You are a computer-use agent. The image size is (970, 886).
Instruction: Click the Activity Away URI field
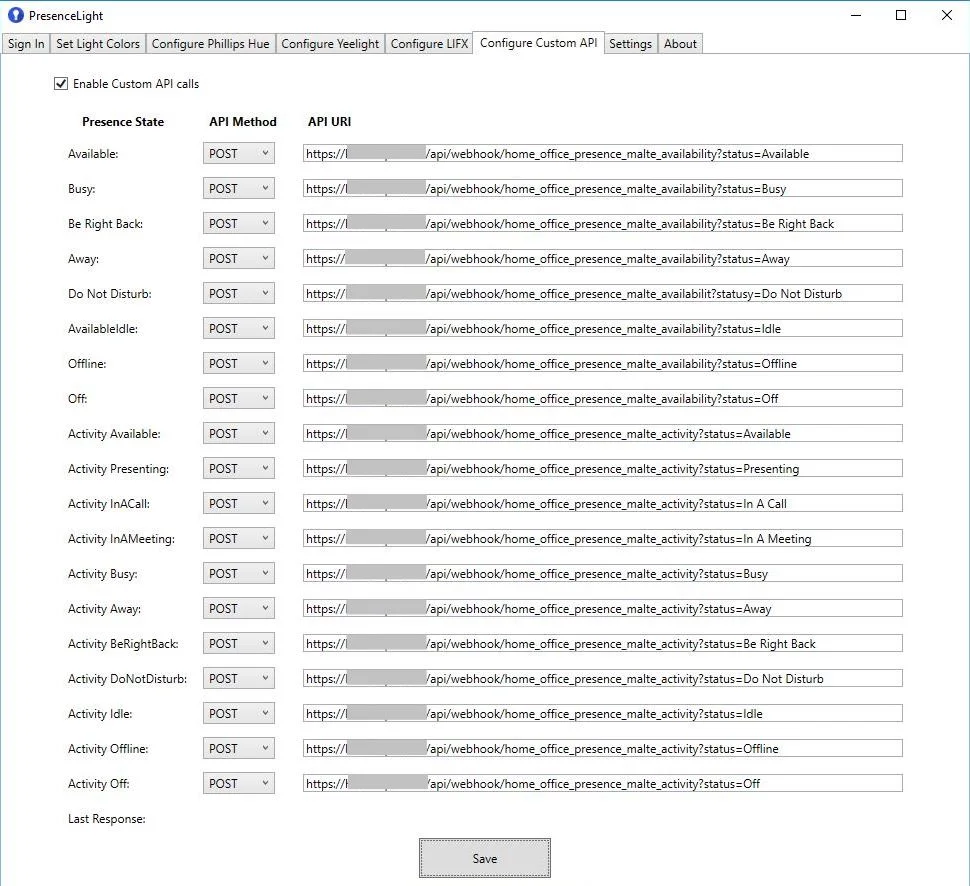click(603, 609)
